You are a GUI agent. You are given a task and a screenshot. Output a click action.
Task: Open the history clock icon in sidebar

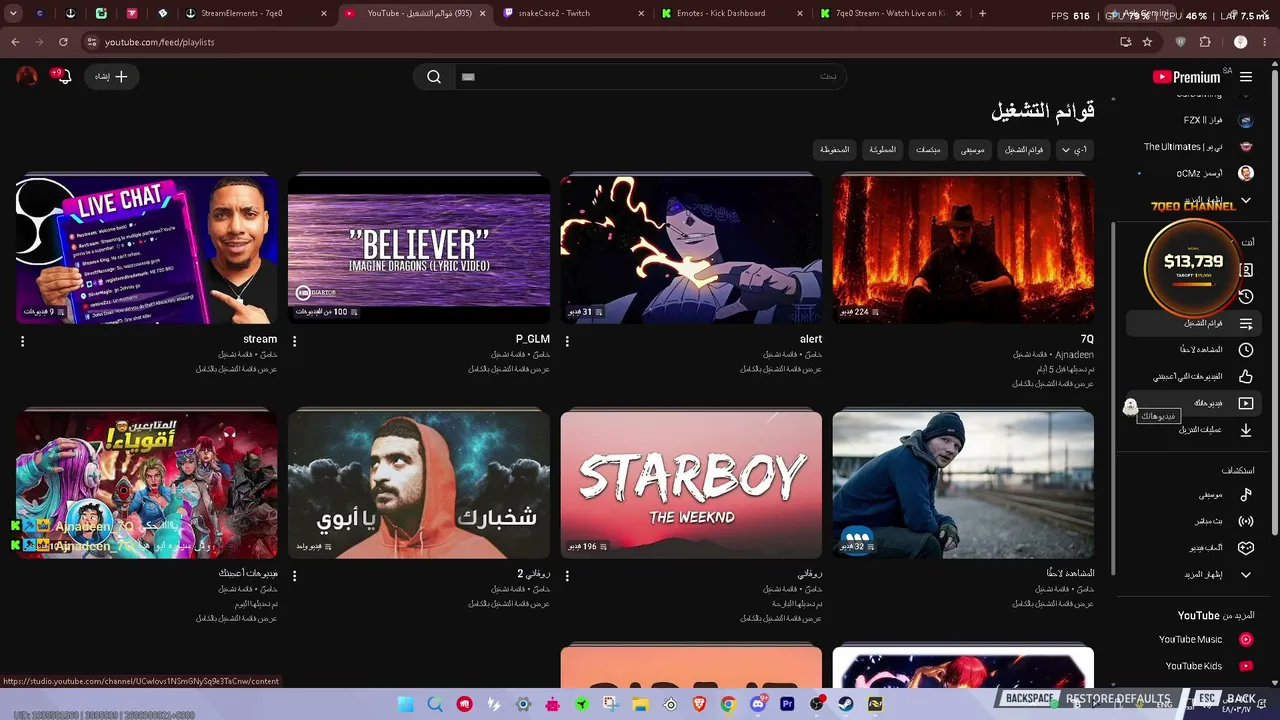pos(1246,297)
